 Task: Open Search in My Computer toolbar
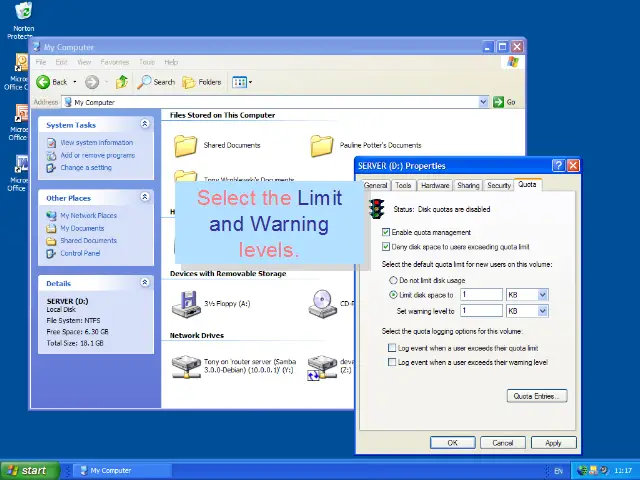(156, 82)
